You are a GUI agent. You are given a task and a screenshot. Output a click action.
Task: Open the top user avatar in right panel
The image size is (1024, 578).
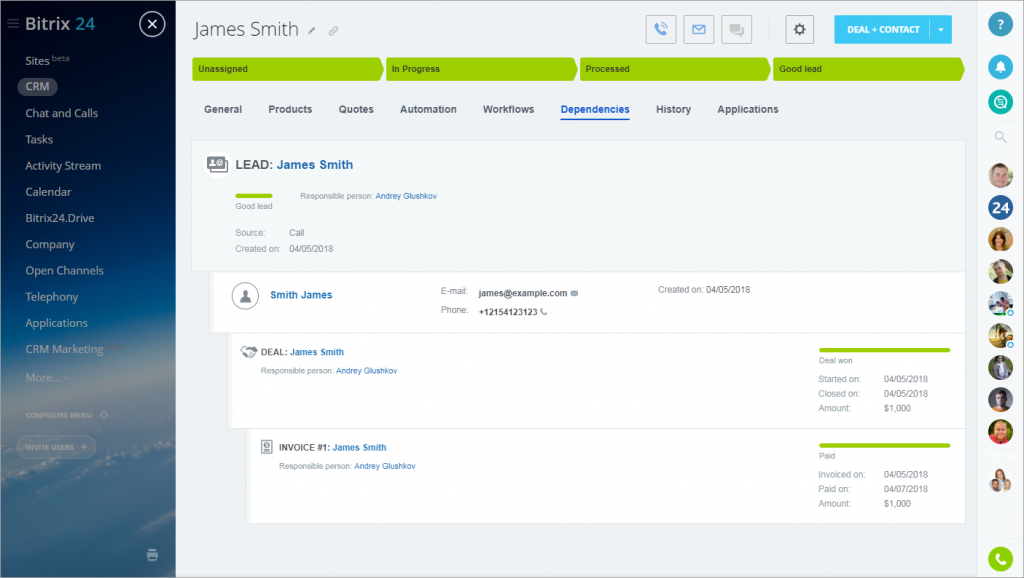pyautogui.click(x=1000, y=175)
